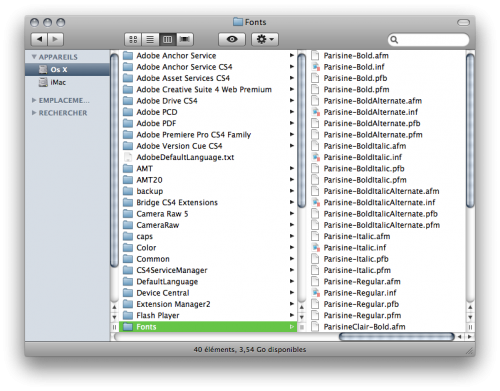Click the Adobe Creative Suite 4 Web Premium folder icon
The image size is (500, 391).
click(x=128, y=90)
